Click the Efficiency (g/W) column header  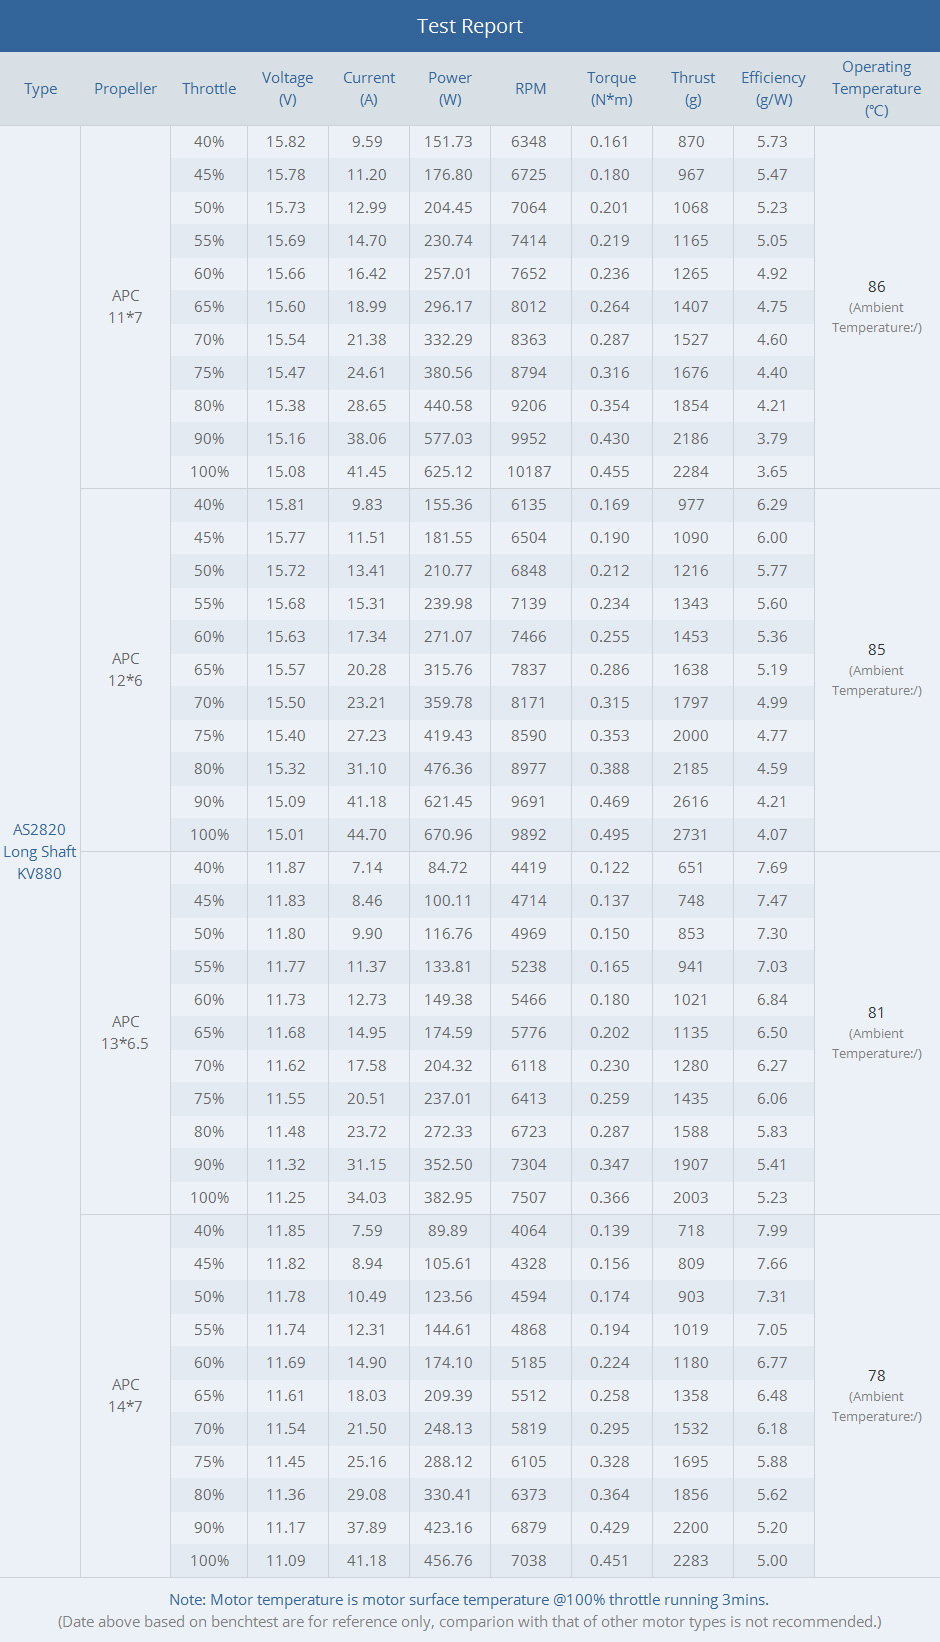773,89
